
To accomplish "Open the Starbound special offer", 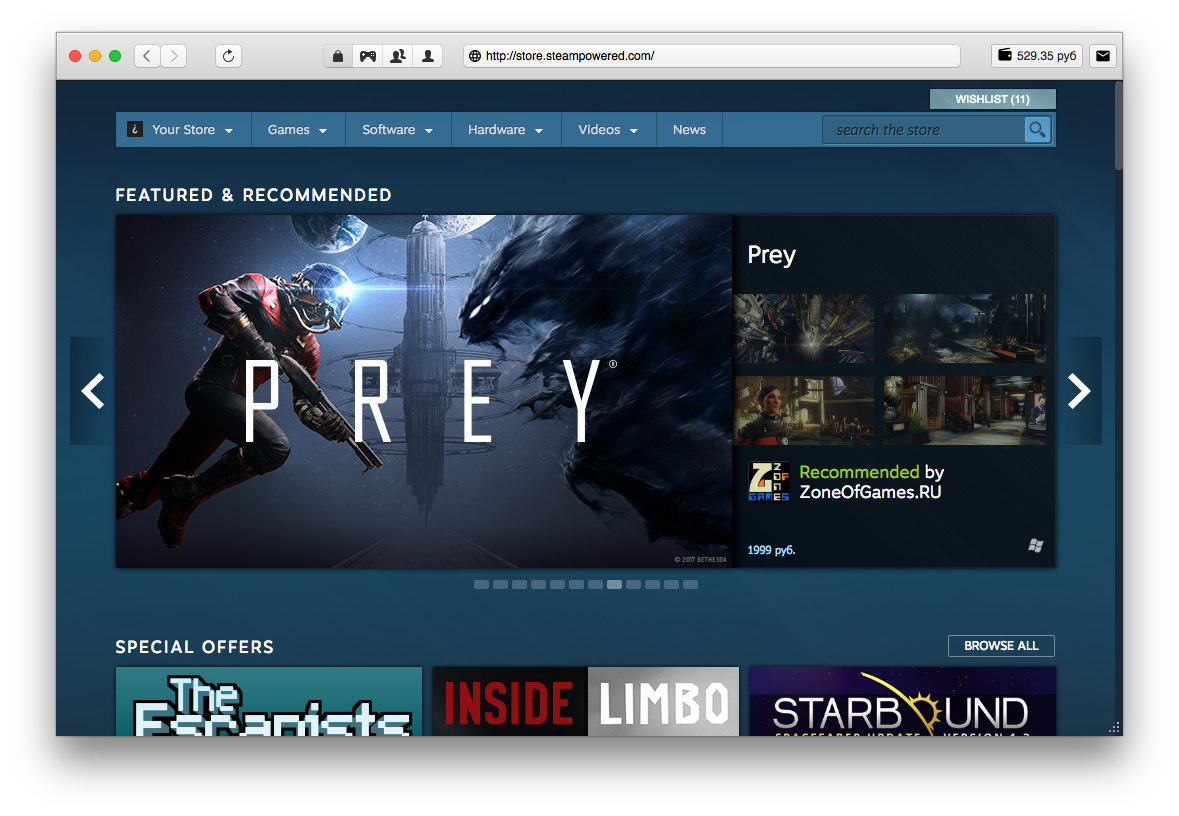I will pos(902,701).
